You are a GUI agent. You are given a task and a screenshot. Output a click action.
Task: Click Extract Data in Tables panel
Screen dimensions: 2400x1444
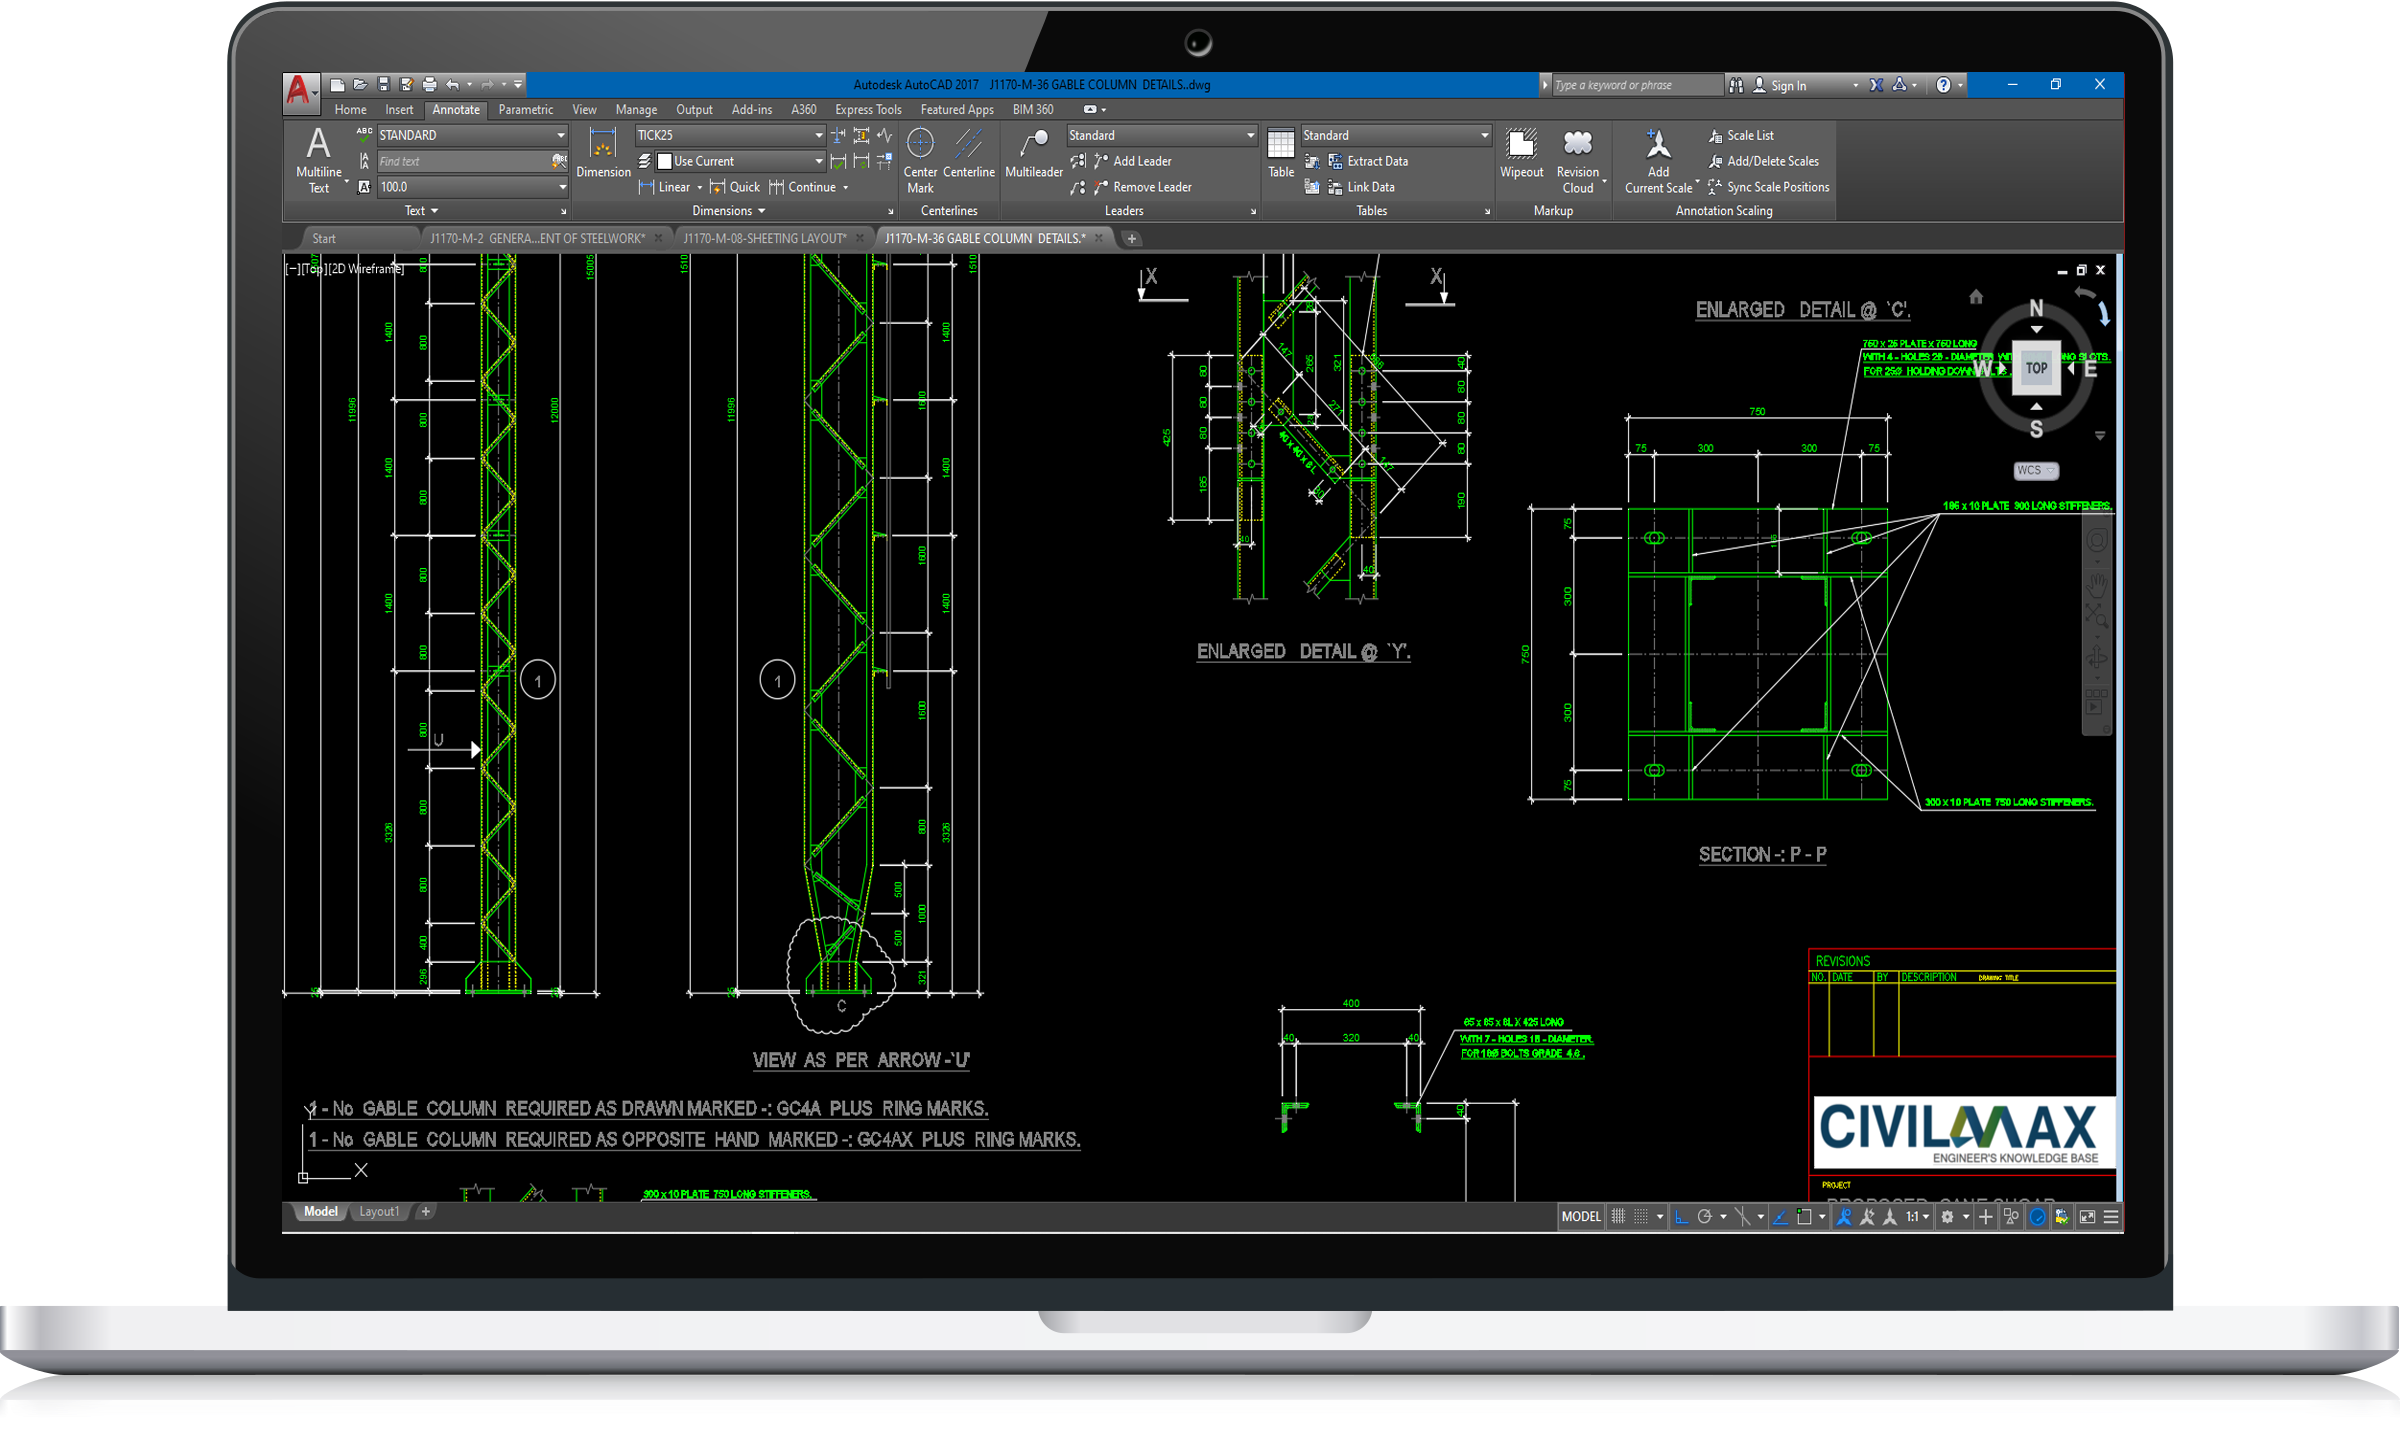point(1367,161)
